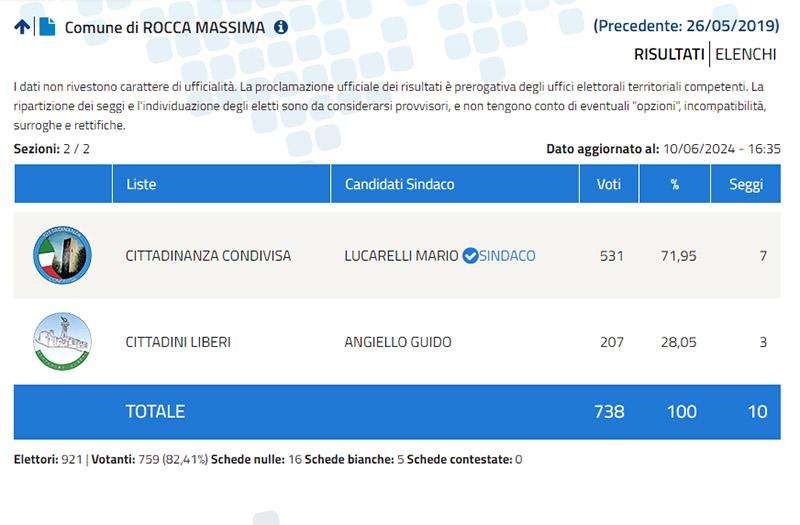Click the Seggi column header
The height and width of the screenshot is (525, 800).
(x=745, y=184)
